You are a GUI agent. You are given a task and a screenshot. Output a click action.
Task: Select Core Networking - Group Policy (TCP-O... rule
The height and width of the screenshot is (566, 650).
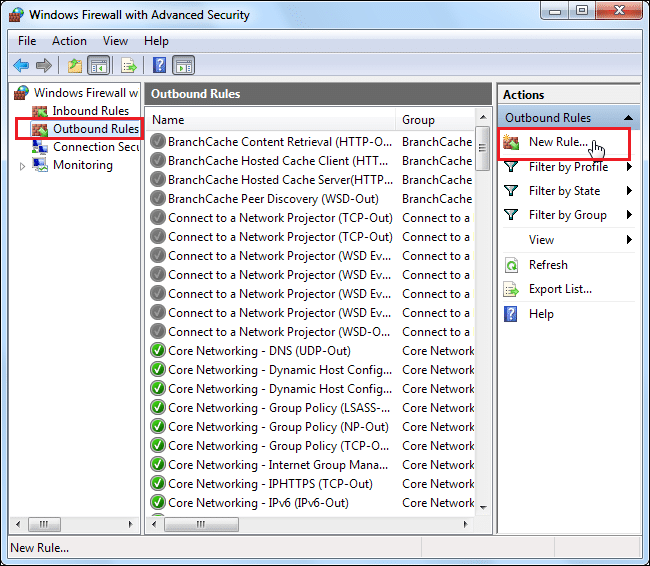click(312, 446)
